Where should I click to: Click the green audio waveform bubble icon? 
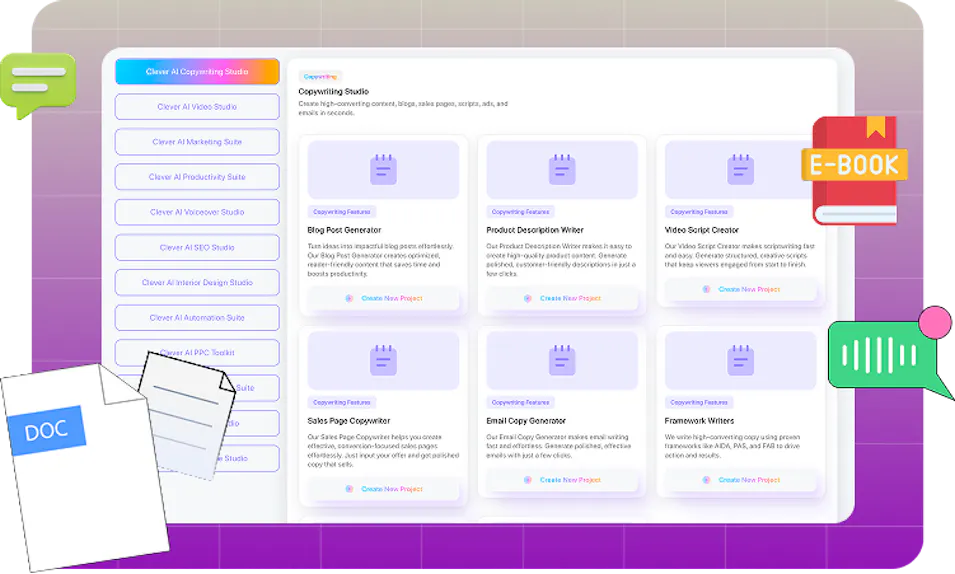(880, 355)
